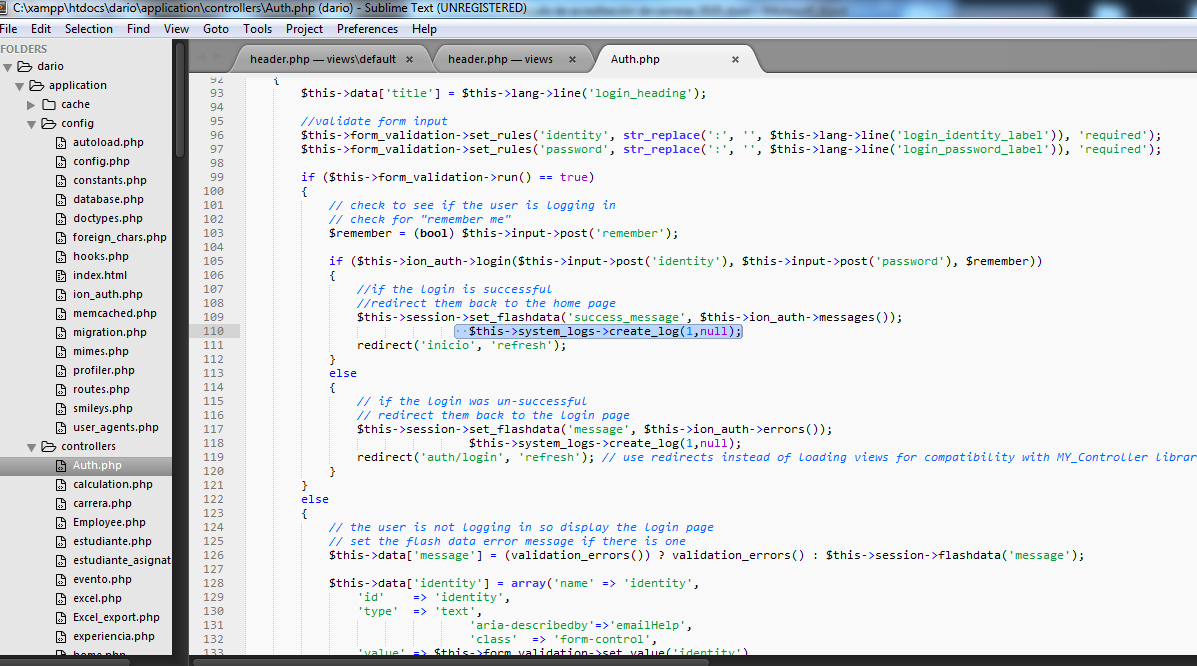This screenshot has height=666, width=1197.
Task: Open the Preferences menu
Action: pos(367,29)
